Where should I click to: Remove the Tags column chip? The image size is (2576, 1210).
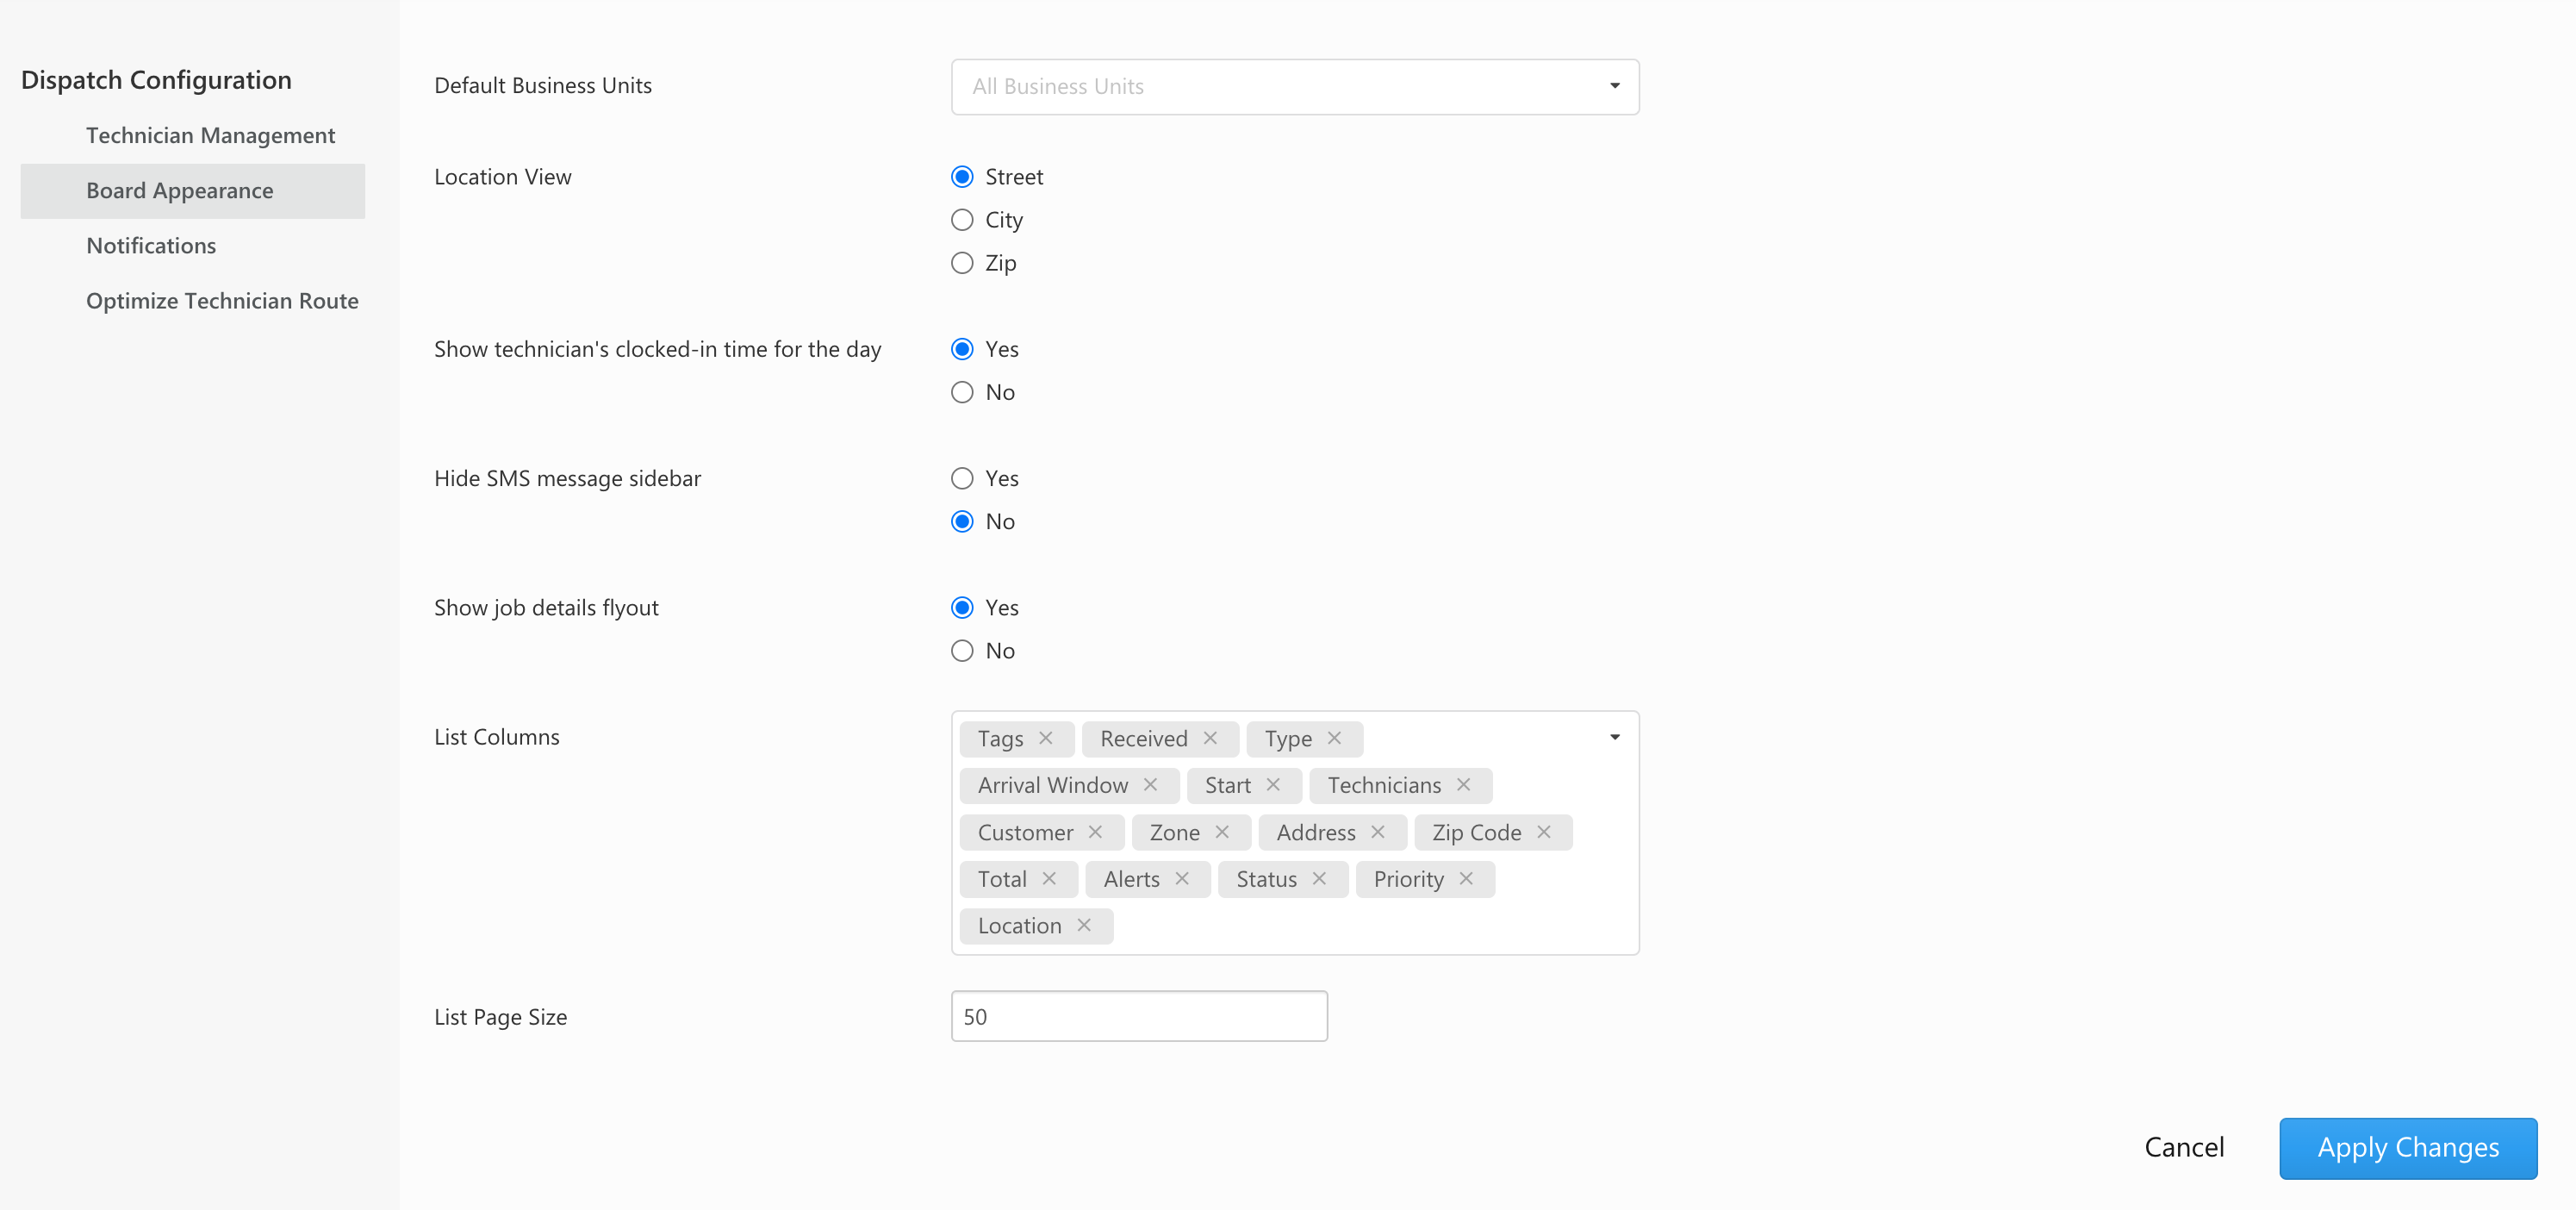click(x=1046, y=738)
